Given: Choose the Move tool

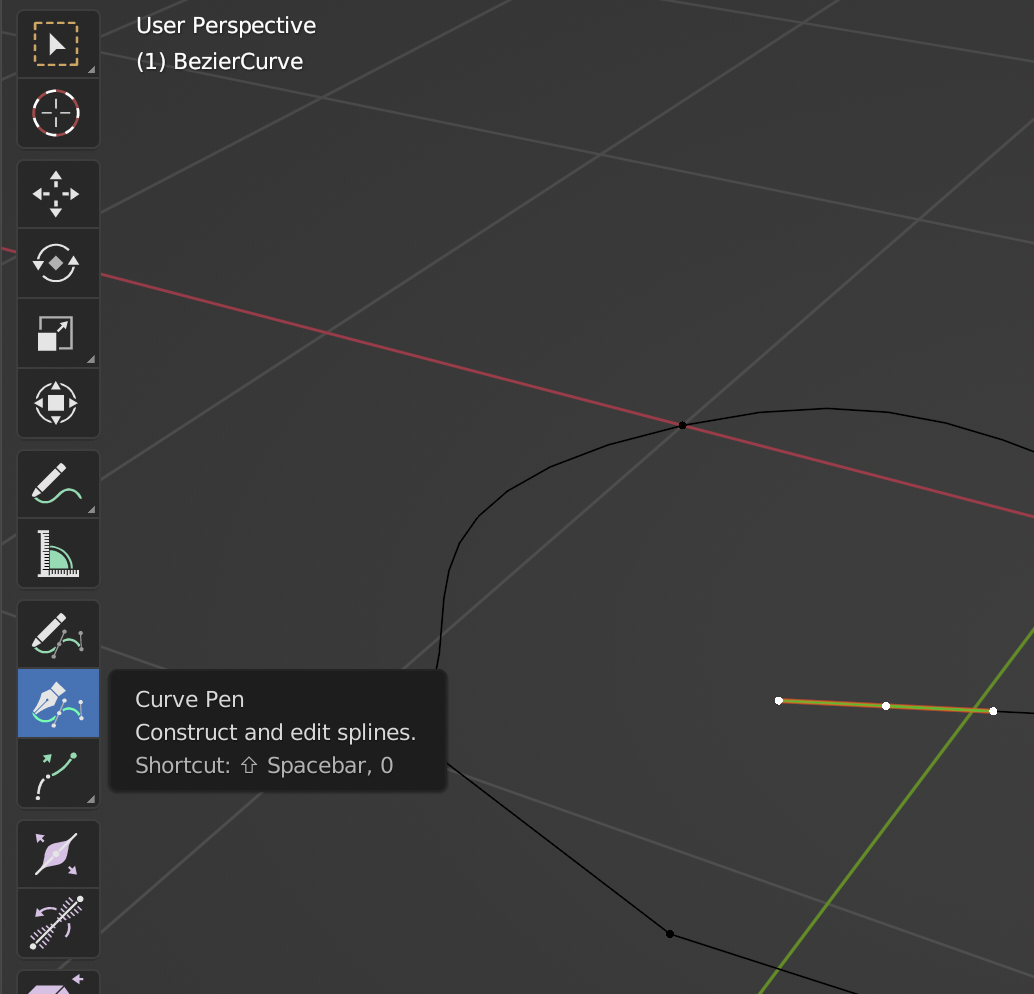Looking at the screenshot, I should click(58, 194).
